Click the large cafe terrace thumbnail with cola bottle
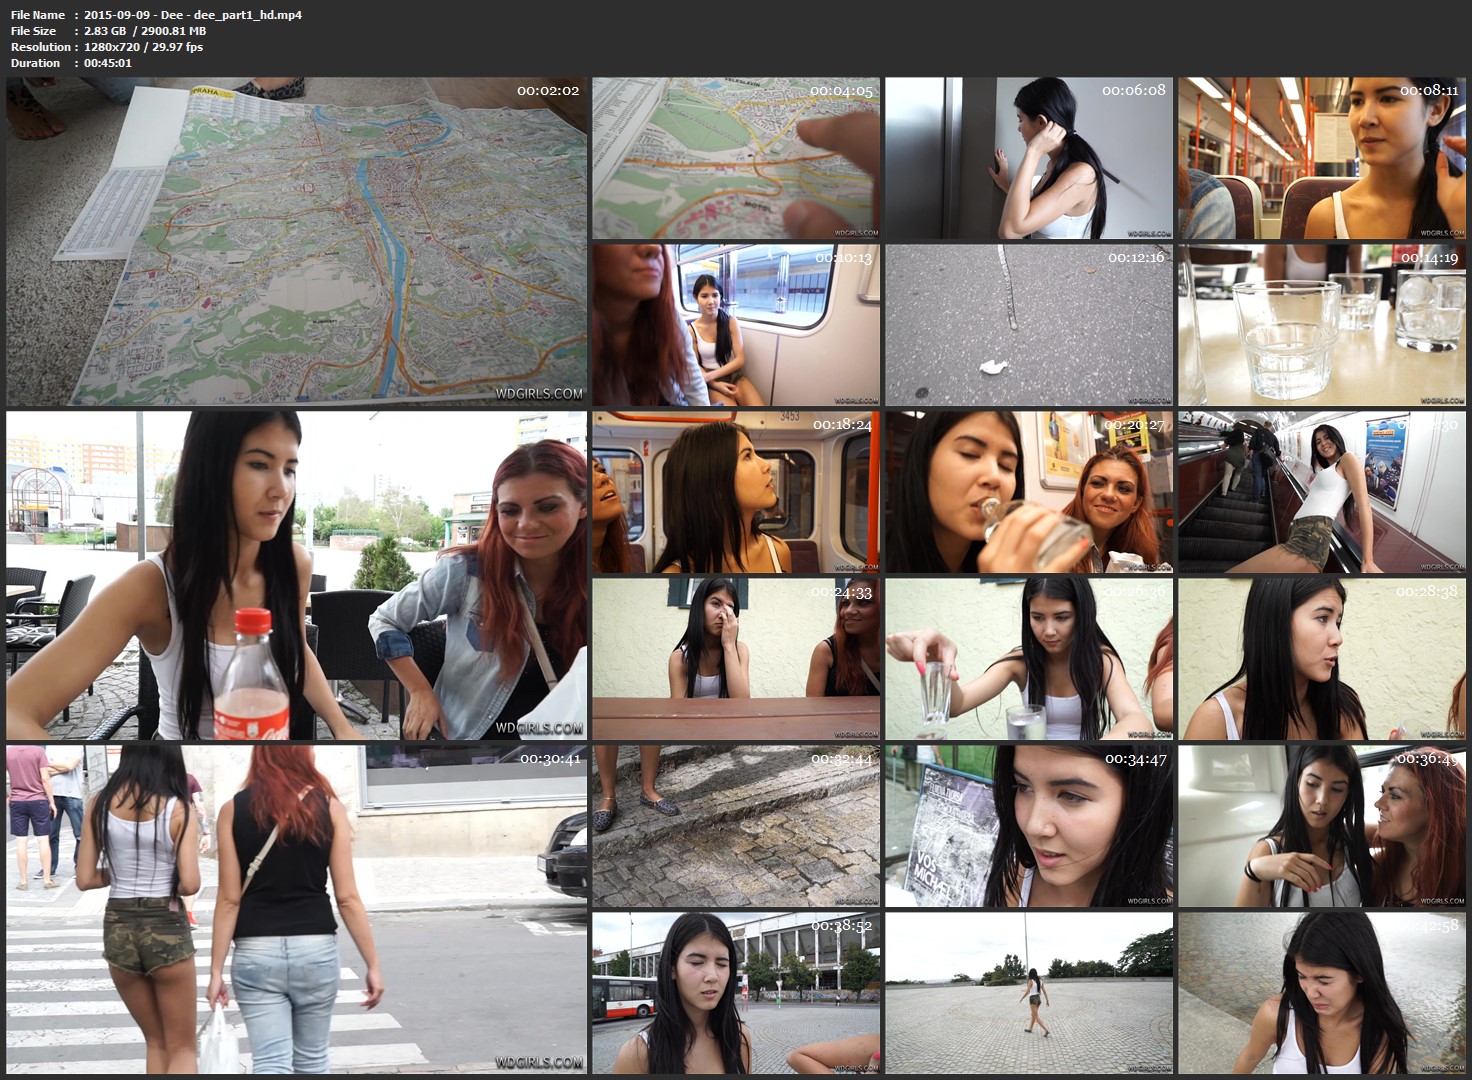The width and height of the screenshot is (1472, 1080). click(x=296, y=575)
